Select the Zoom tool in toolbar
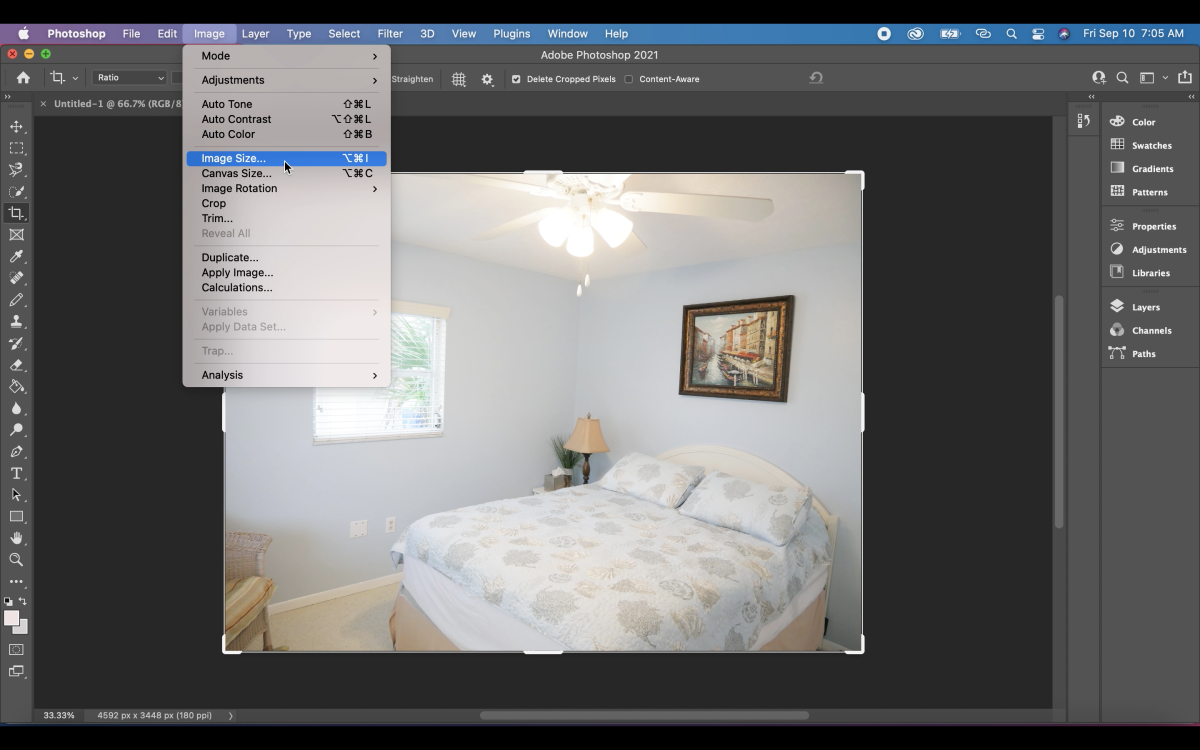Screen dimensions: 1200x750 (x=16, y=560)
